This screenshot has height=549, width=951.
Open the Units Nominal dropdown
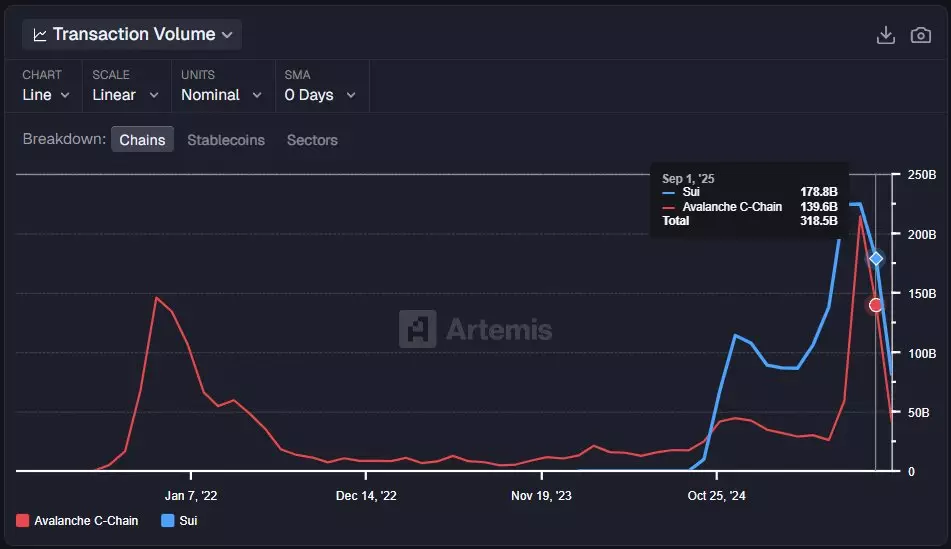pos(221,95)
